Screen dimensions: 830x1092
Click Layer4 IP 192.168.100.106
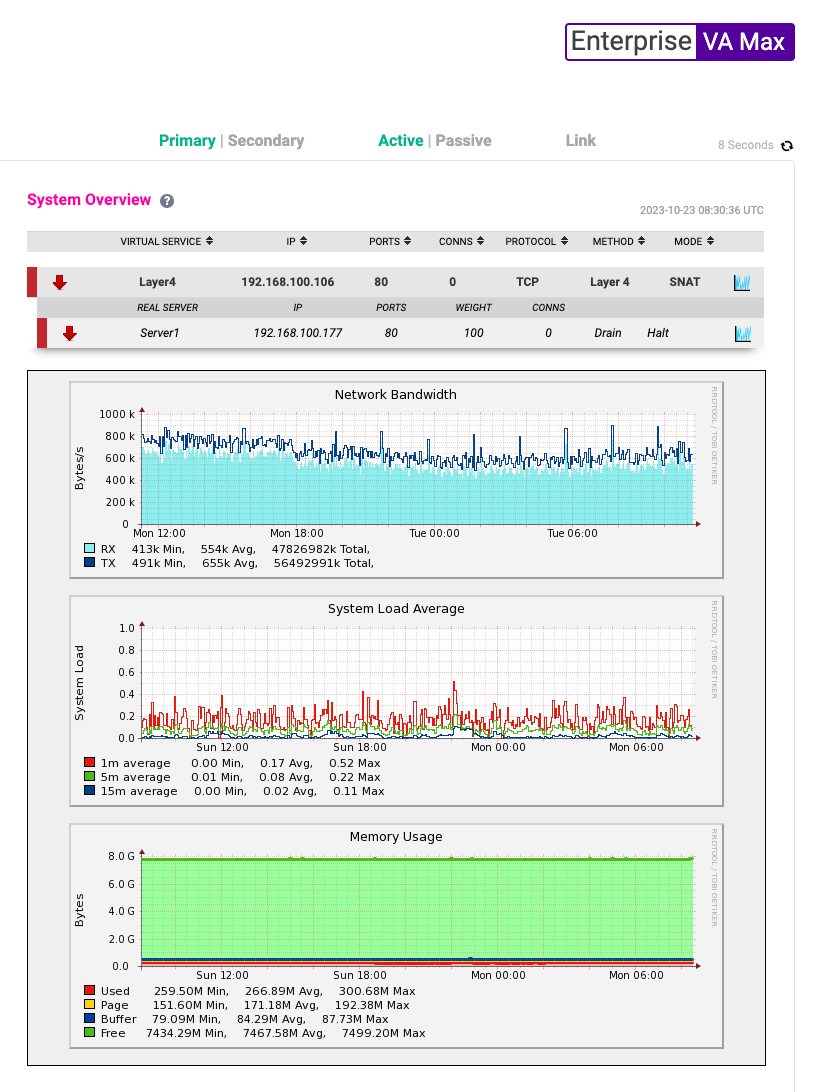[x=288, y=282]
